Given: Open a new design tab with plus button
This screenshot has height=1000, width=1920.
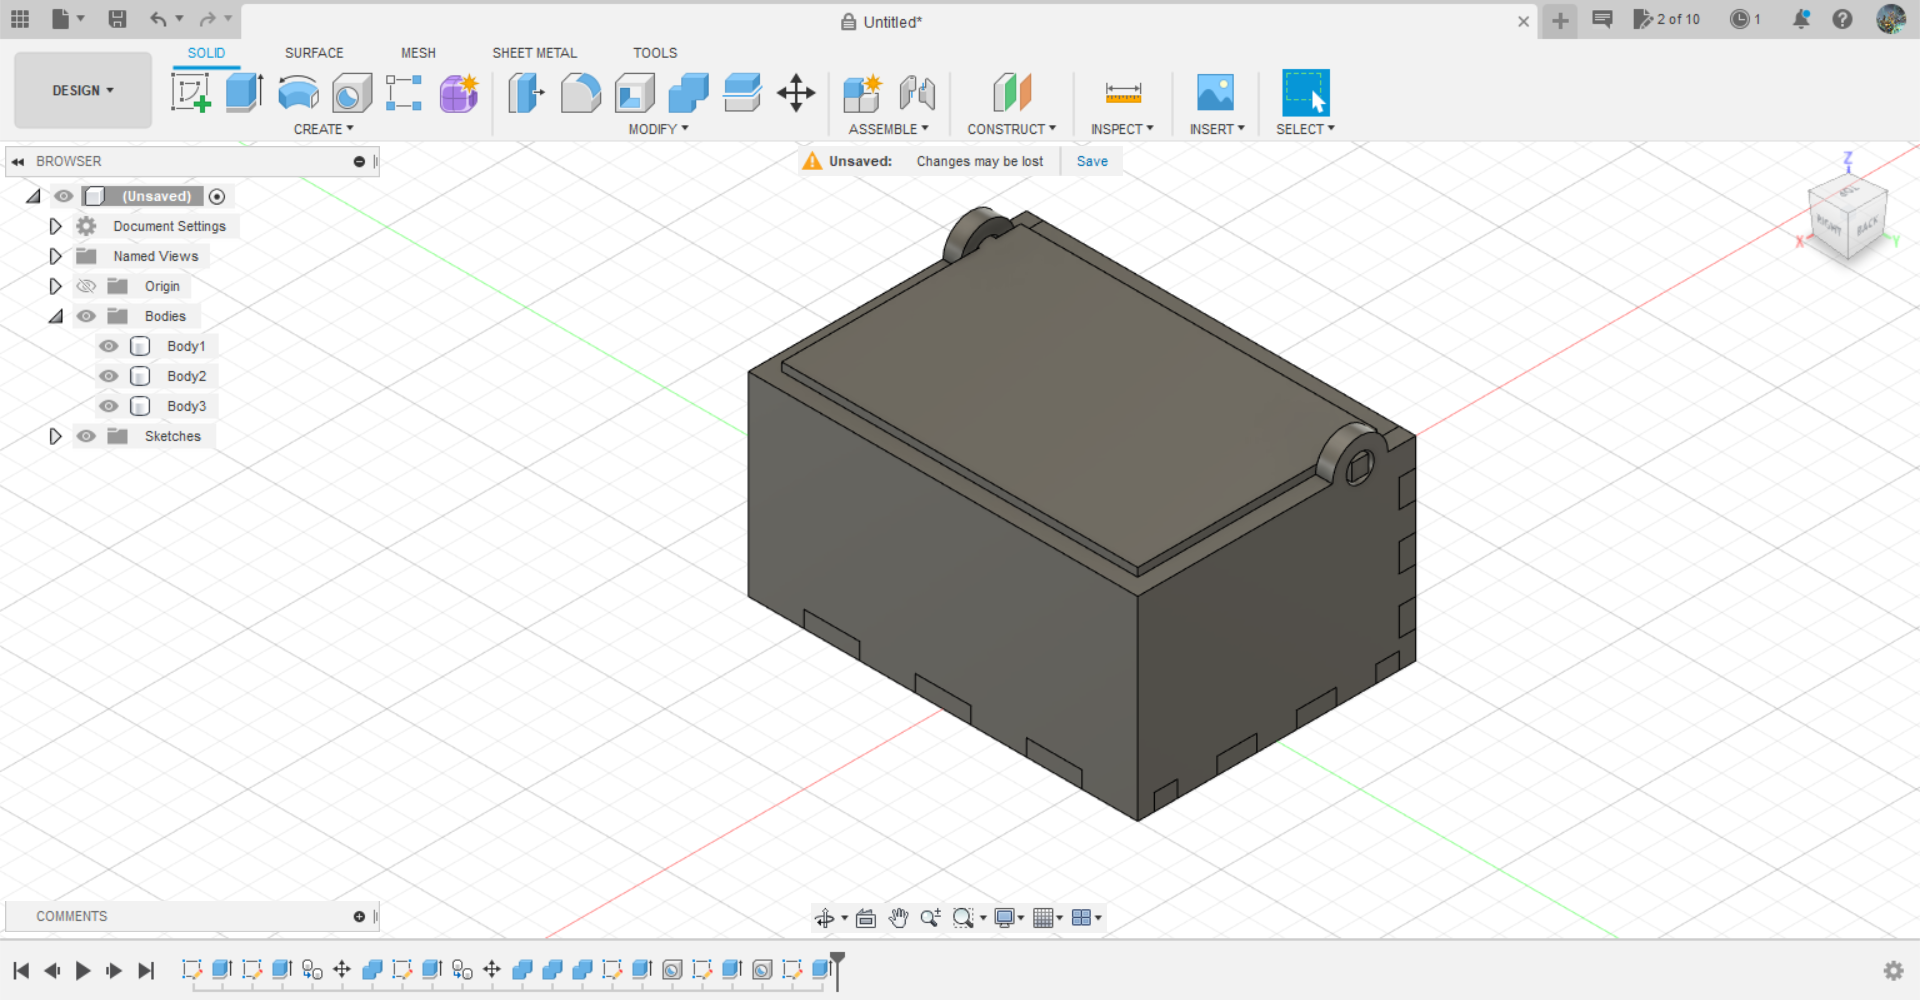Looking at the screenshot, I should [x=1560, y=20].
